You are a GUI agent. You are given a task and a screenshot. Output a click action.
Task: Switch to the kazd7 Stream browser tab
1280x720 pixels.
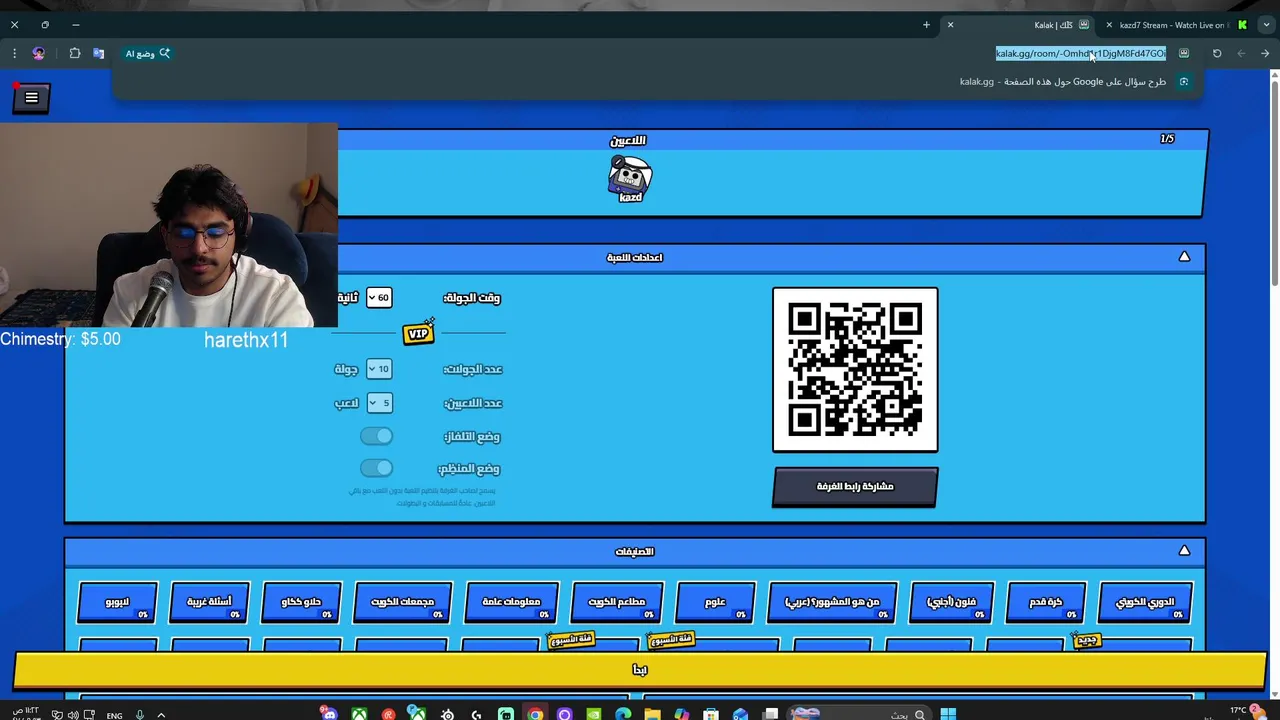(1171, 25)
